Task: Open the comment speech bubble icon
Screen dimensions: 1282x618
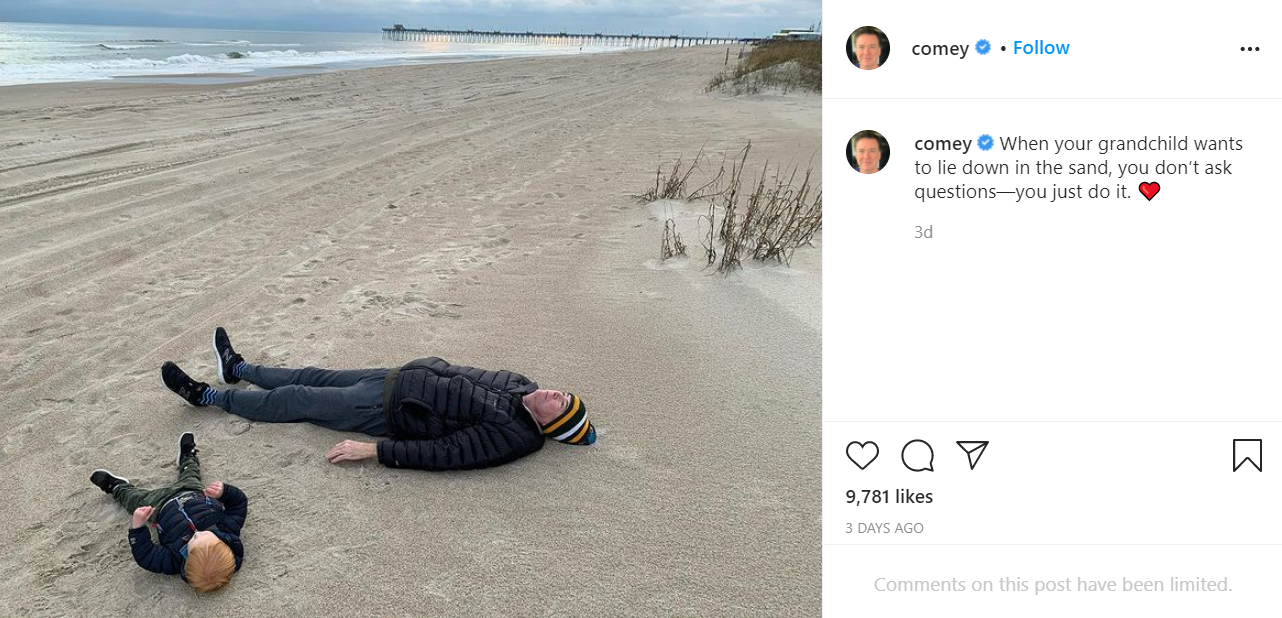Action: coord(917,456)
